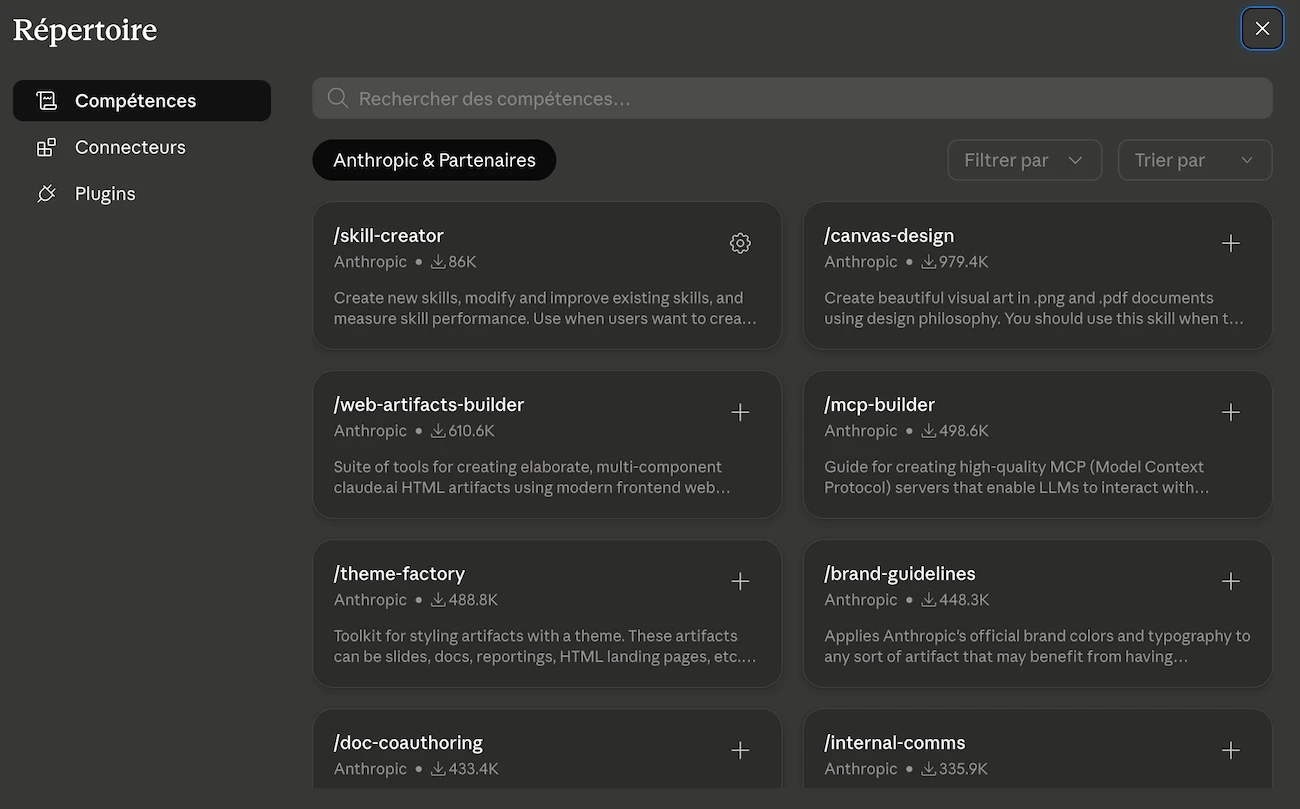Viewport: 1300px width, 809px height.
Task: Click 610.6K download count
Action: pyautogui.click(x=472, y=431)
